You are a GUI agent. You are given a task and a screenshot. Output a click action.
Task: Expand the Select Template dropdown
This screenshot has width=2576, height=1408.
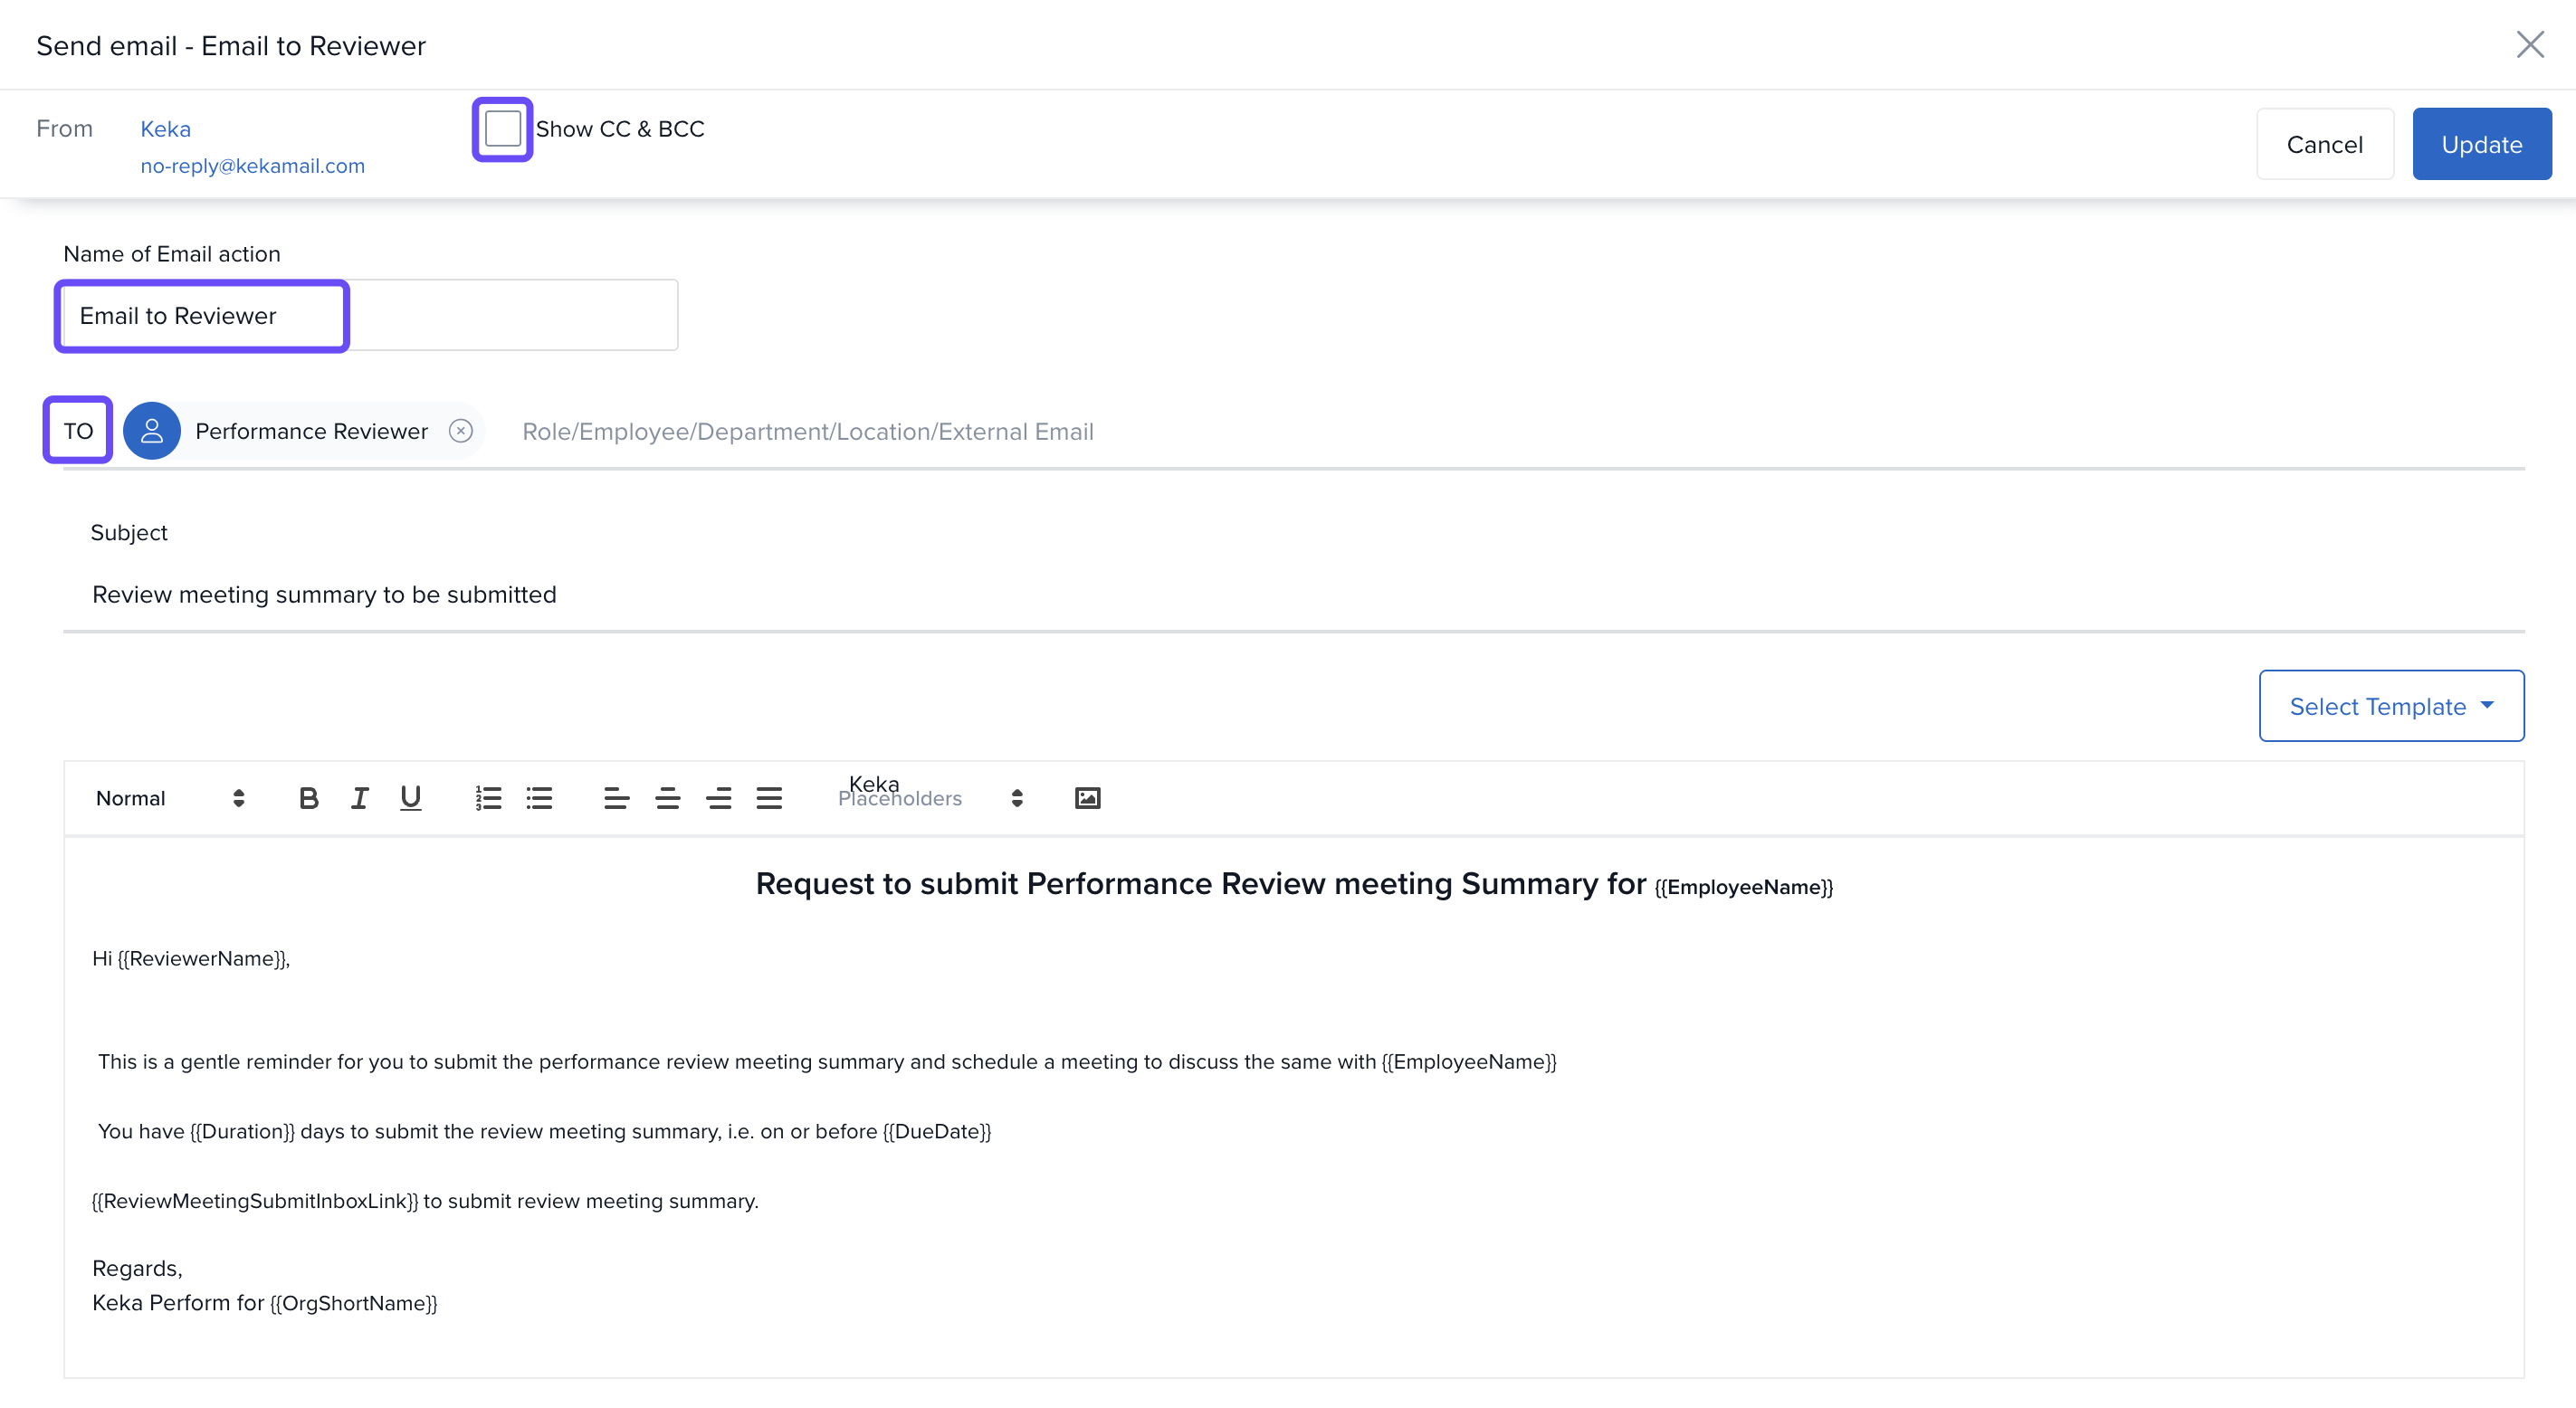(x=2390, y=706)
